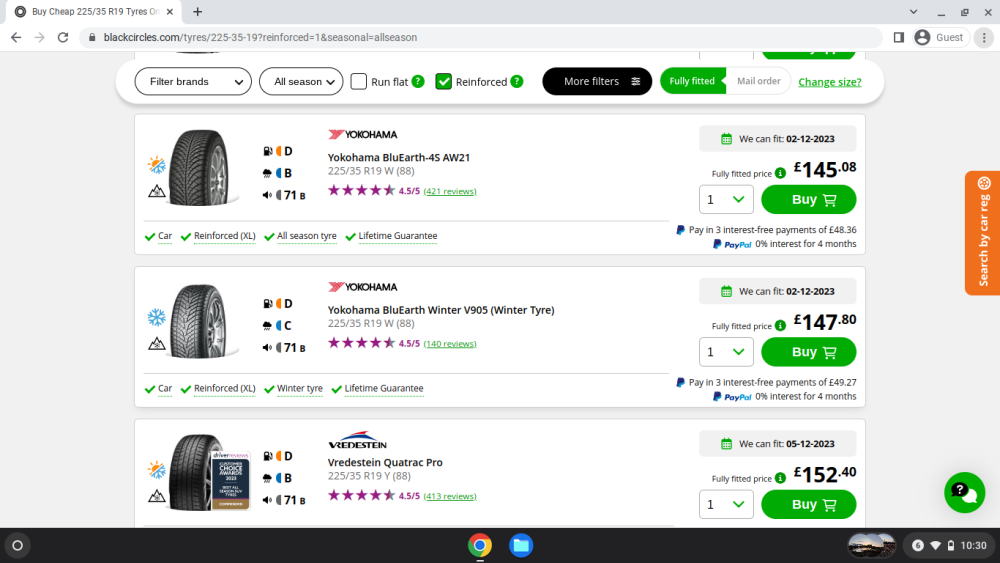1000x563 pixels.
Task: Tick the Run flat checkbox
Action: pyautogui.click(x=359, y=82)
